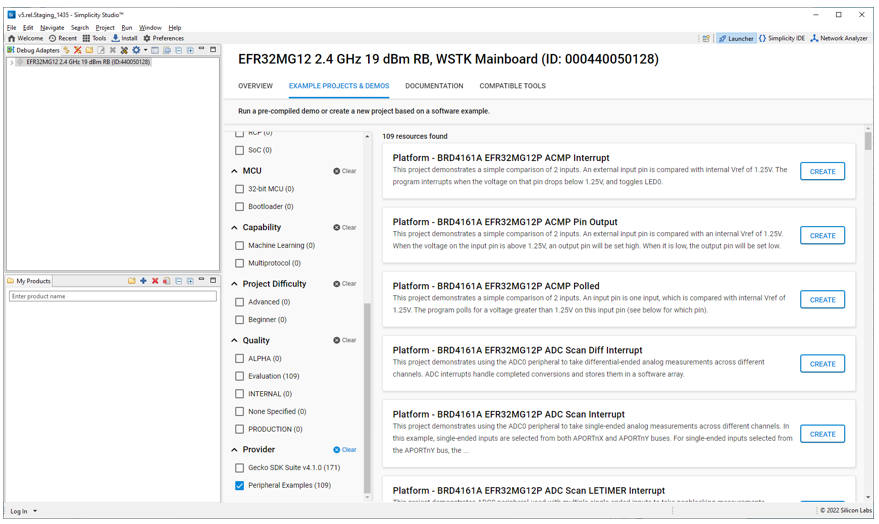
Task: Click the open perspective icon beside Launcher
Action: pos(706,38)
